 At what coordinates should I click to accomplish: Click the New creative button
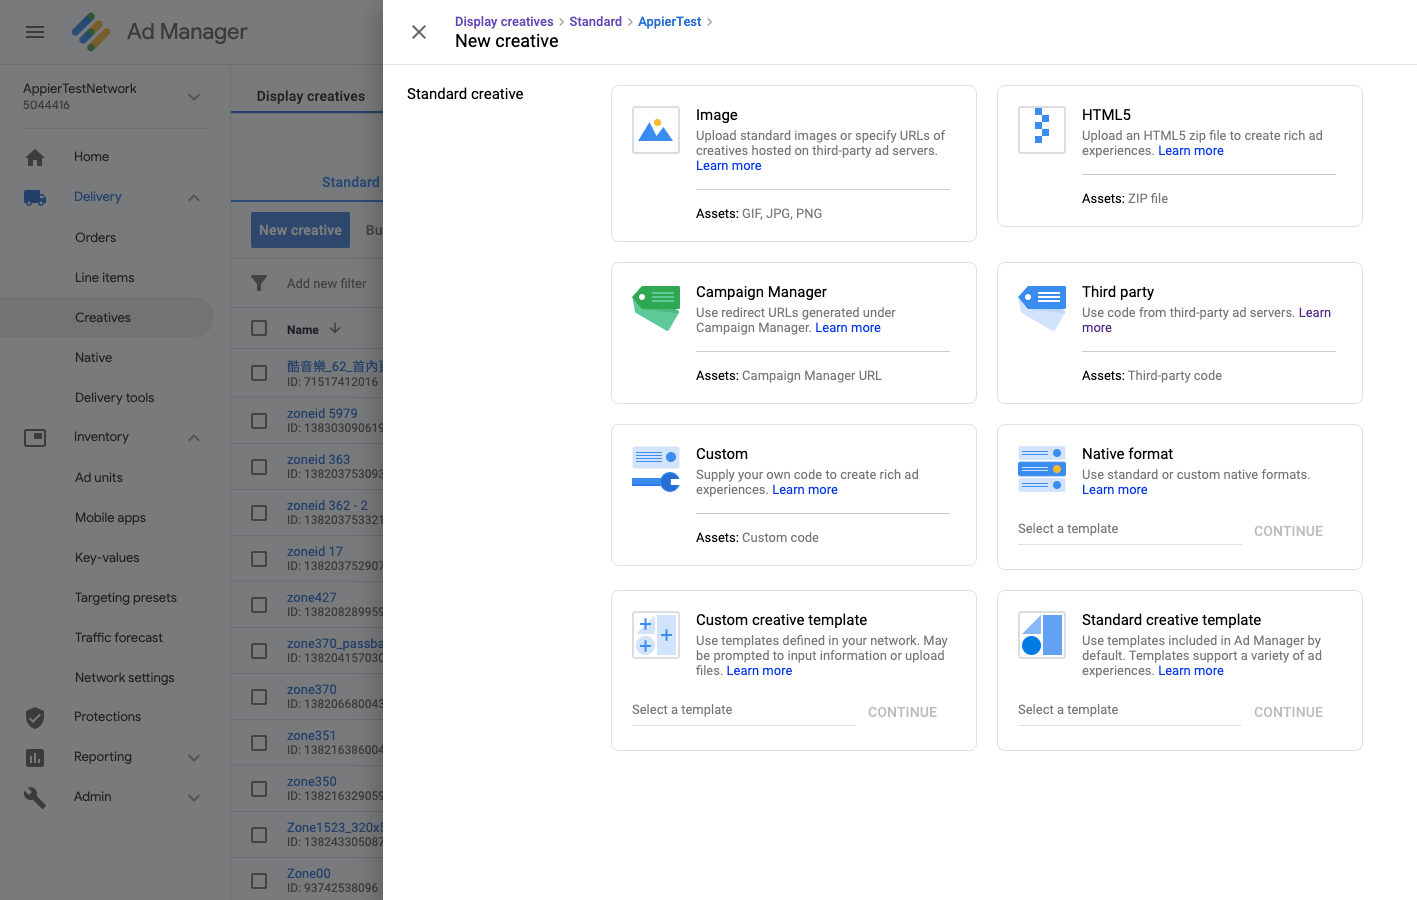(300, 230)
